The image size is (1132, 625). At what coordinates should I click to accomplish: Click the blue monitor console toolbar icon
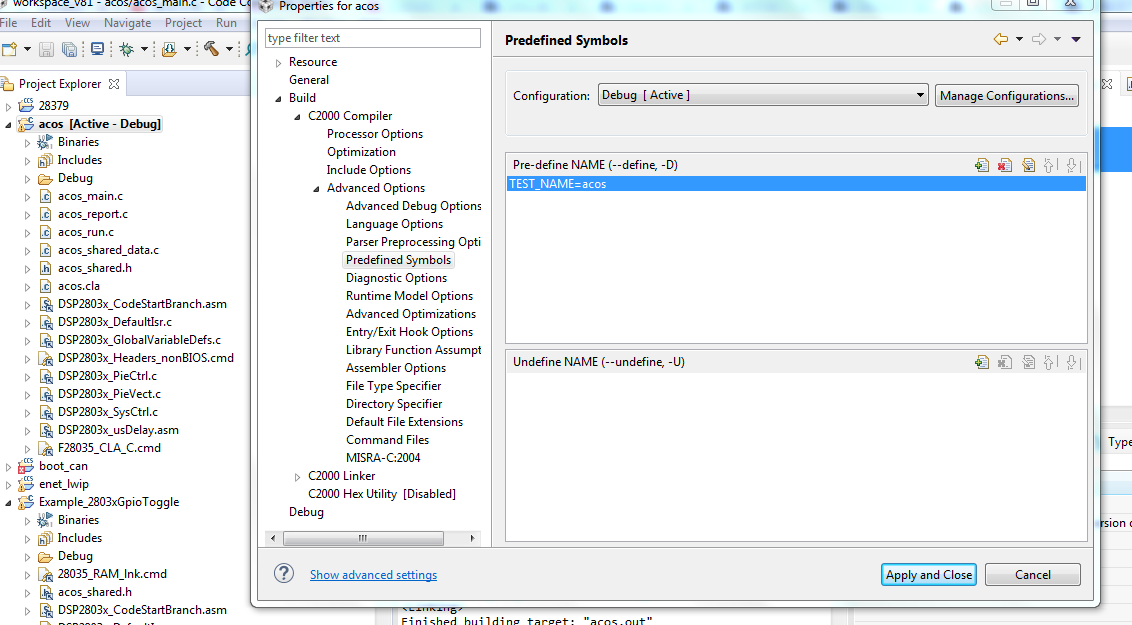pyautogui.click(x=97, y=49)
